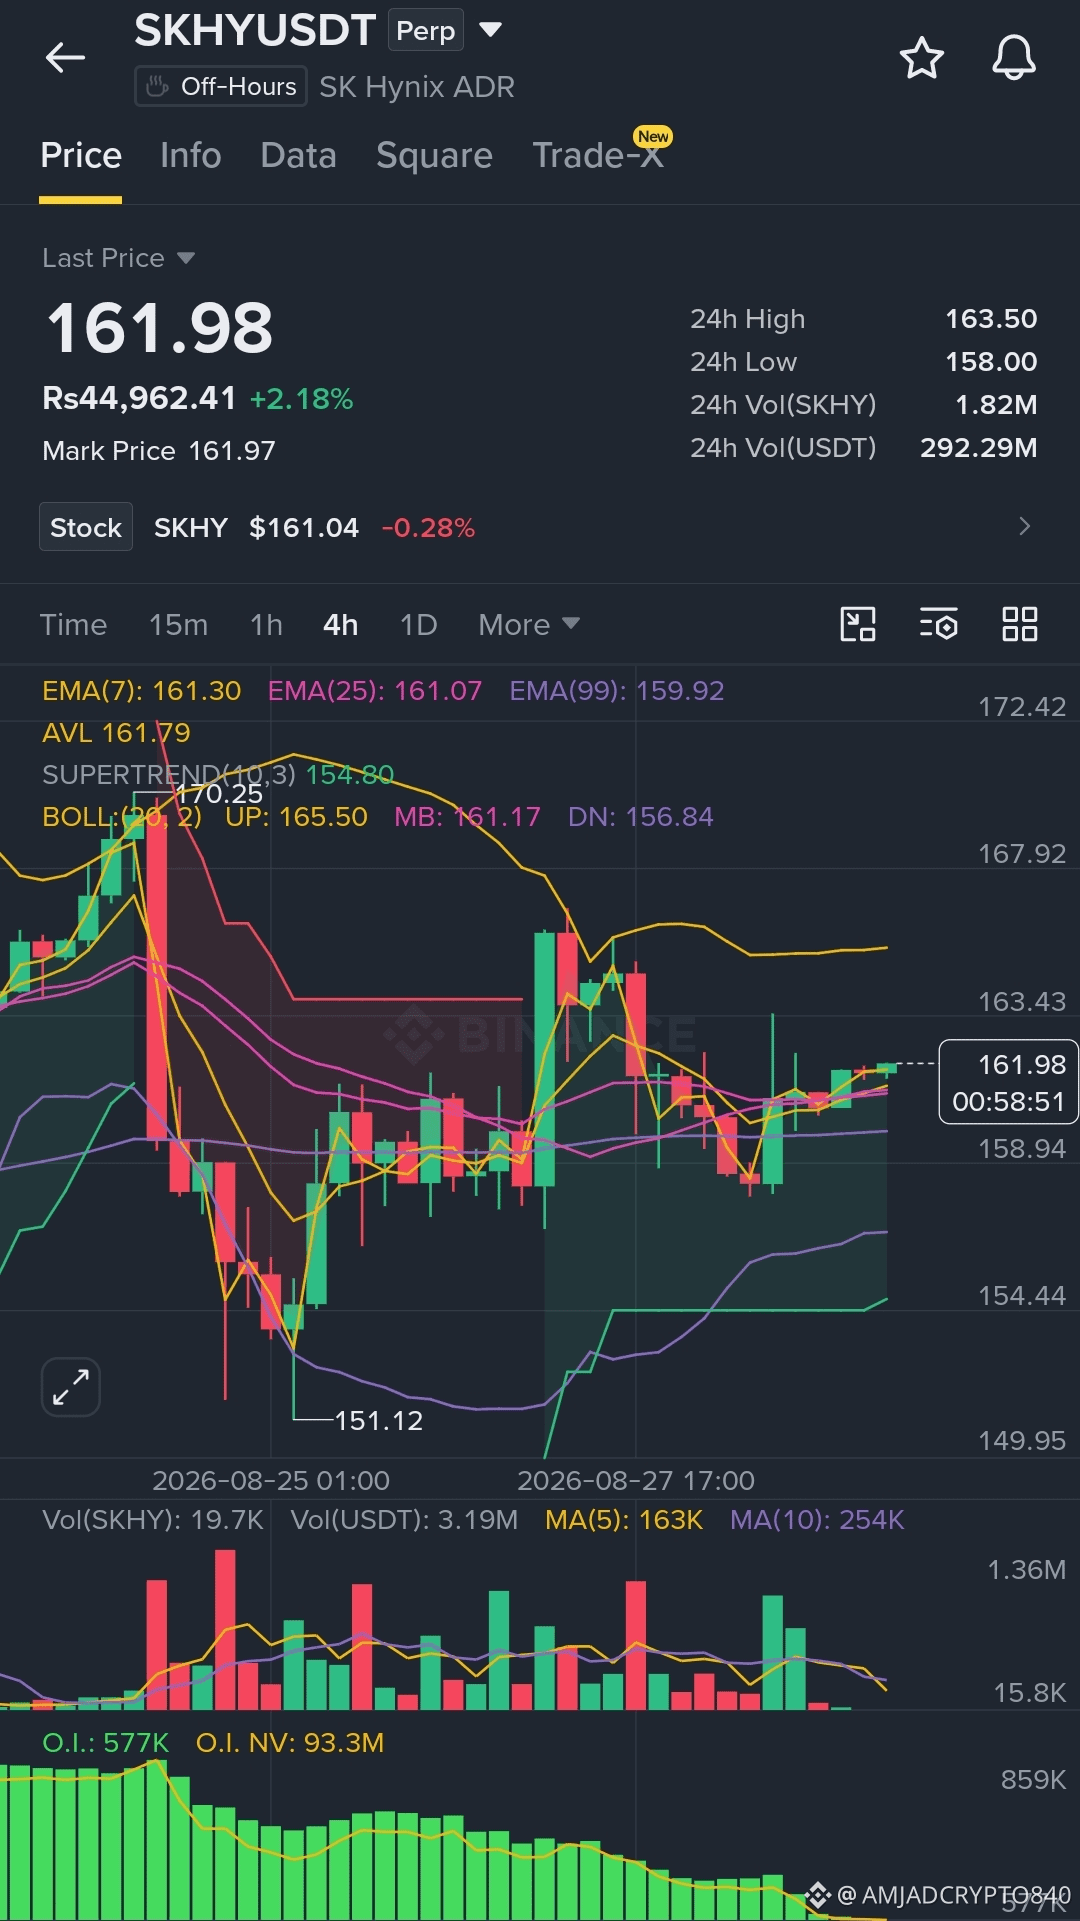The width and height of the screenshot is (1080, 1921).
Task: Select the Time chart interval
Action: click(x=73, y=625)
